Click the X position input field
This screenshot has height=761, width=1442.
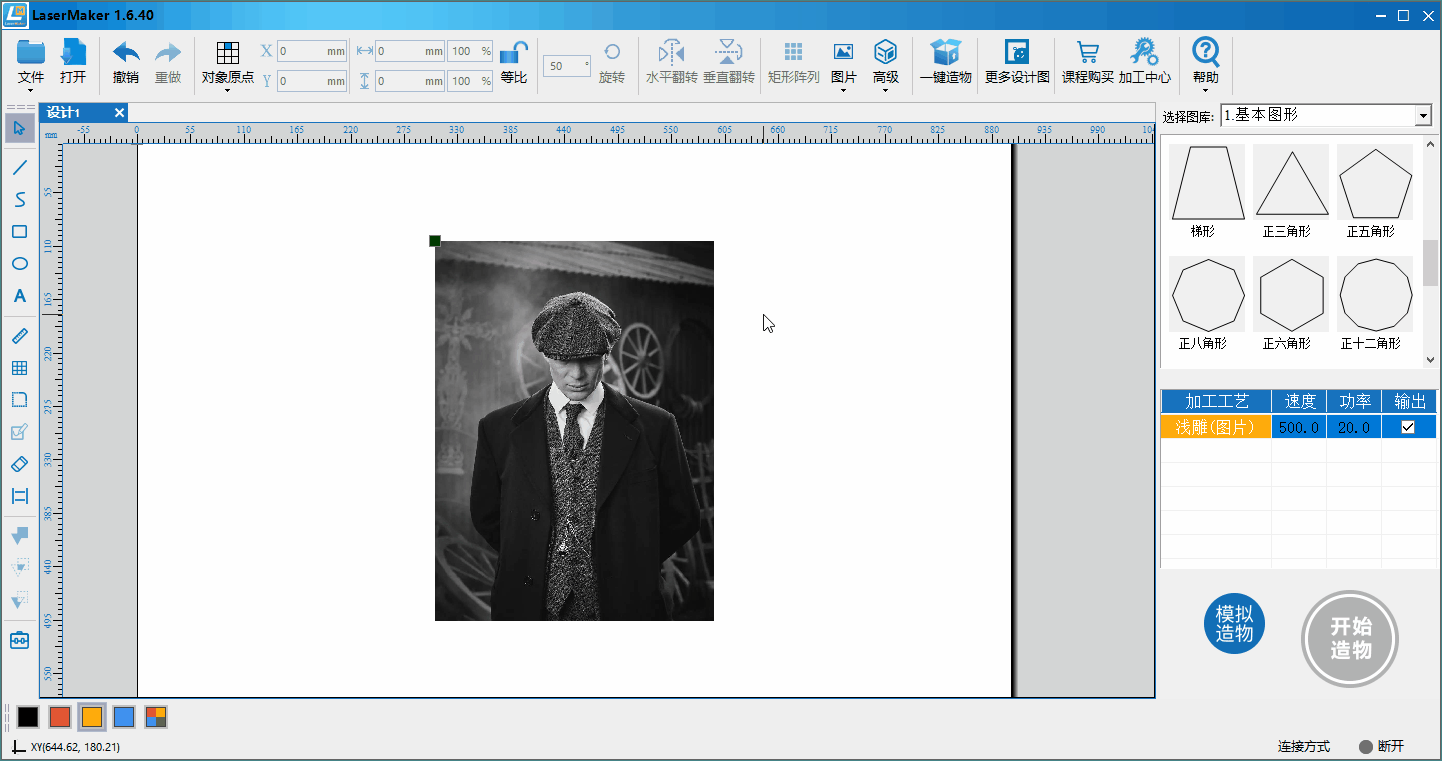coord(312,51)
